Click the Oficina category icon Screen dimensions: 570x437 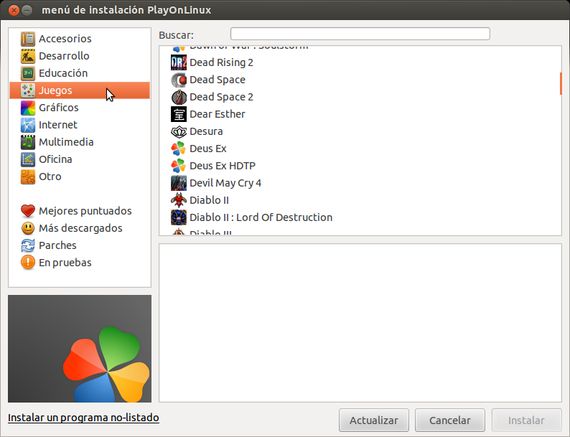[x=28, y=159]
